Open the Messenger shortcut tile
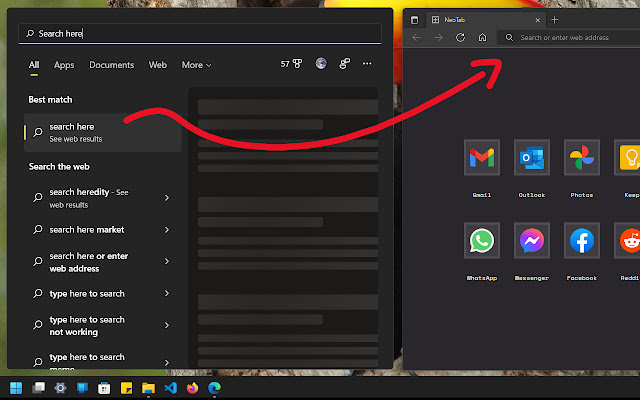Screen dimensions: 640x400 [x=532, y=240]
